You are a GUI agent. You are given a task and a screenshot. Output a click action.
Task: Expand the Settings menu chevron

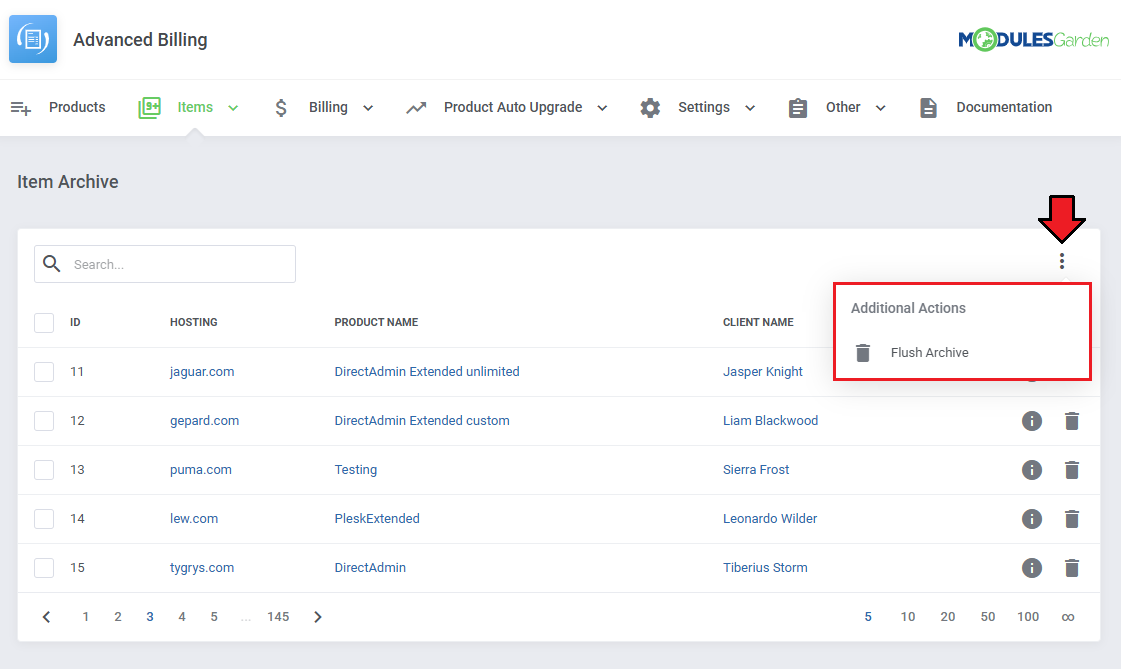click(750, 108)
